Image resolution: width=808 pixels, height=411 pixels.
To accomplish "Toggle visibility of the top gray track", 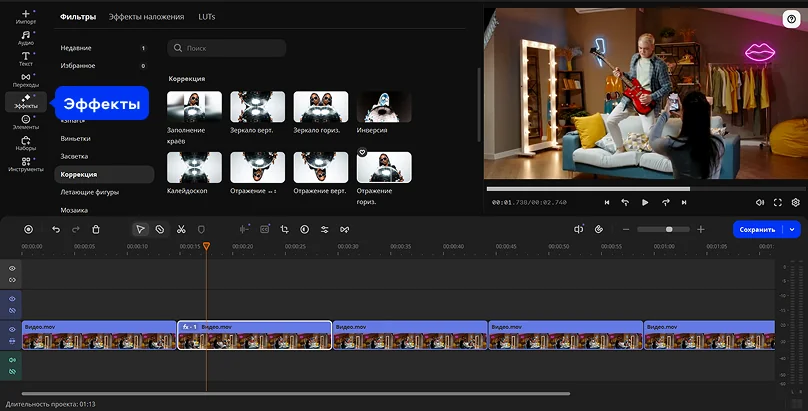I will click(12, 268).
